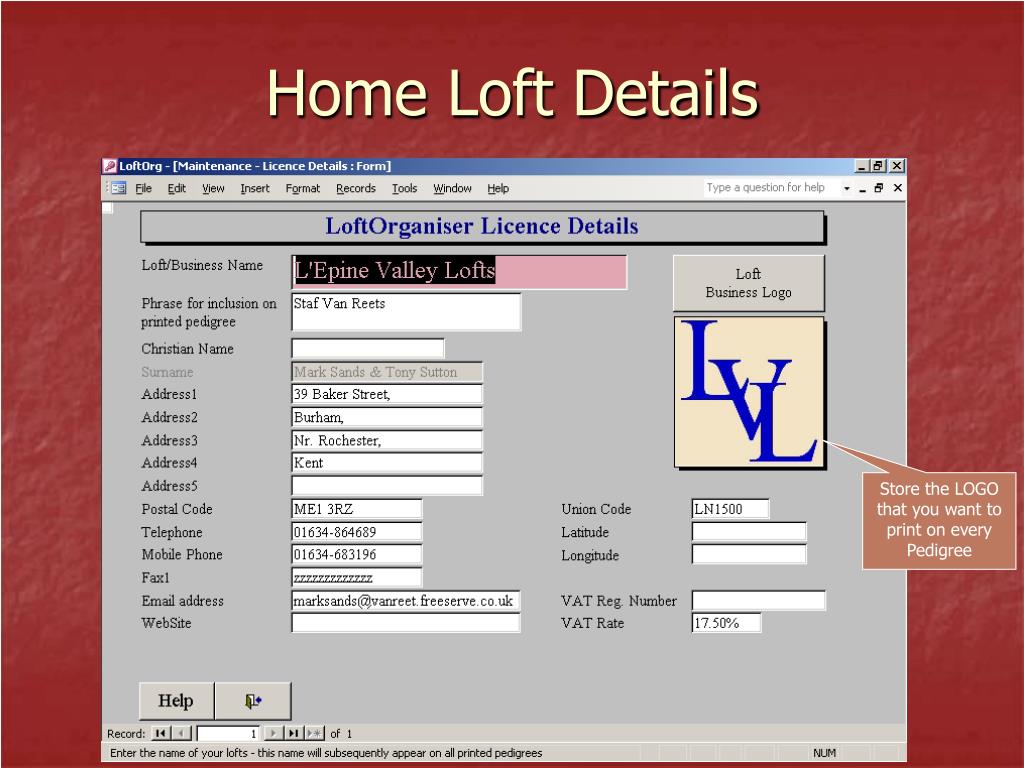
Task: Click the VAT Rate label
Action: coord(592,623)
